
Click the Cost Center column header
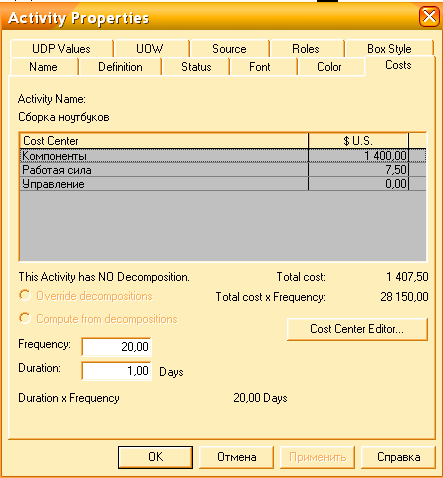[x=164, y=141]
